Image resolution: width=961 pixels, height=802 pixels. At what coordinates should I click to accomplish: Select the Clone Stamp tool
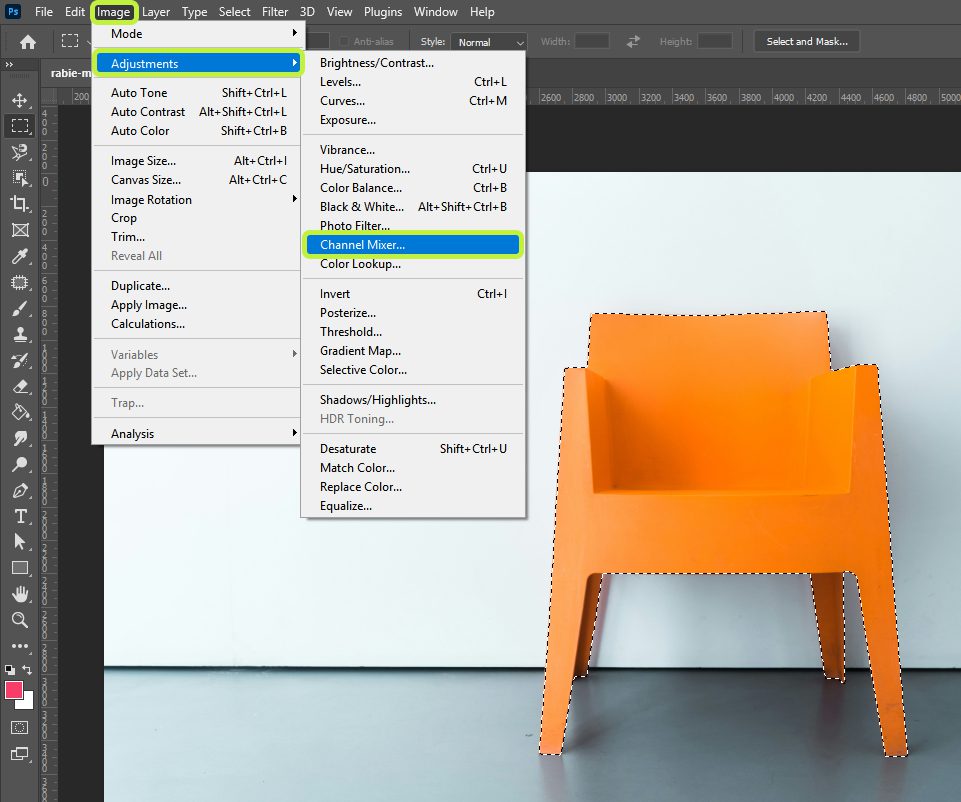click(20, 334)
